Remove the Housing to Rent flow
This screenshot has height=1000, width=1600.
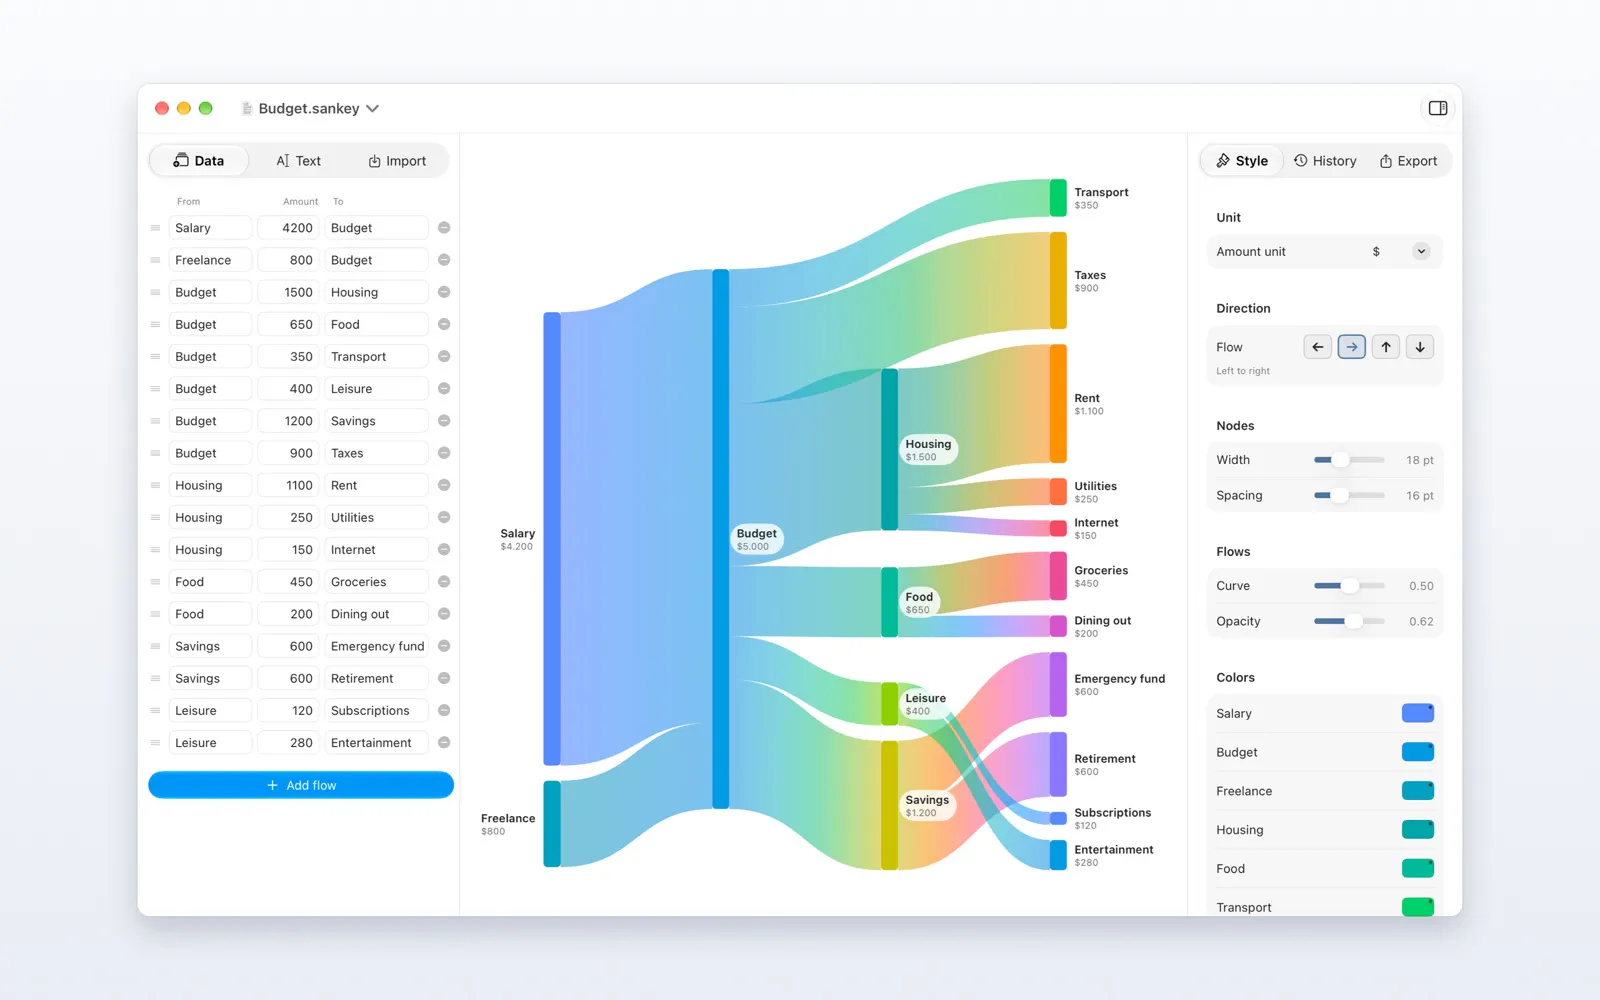click(444, 485)
